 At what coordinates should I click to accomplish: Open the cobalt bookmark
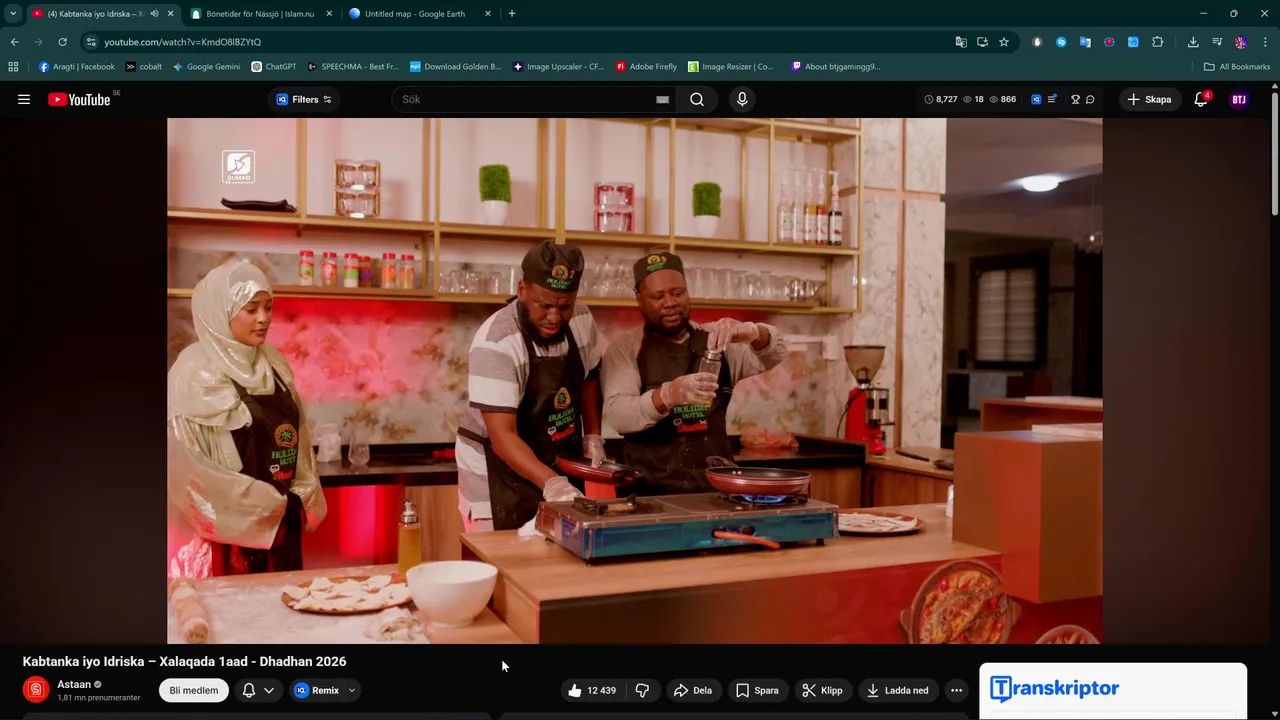click(x=144, y=67)
